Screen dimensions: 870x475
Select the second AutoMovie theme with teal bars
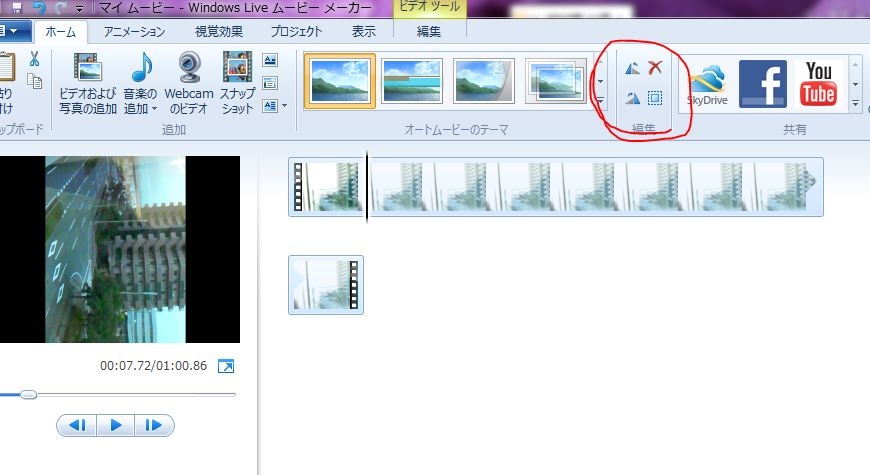click(412, 81)
